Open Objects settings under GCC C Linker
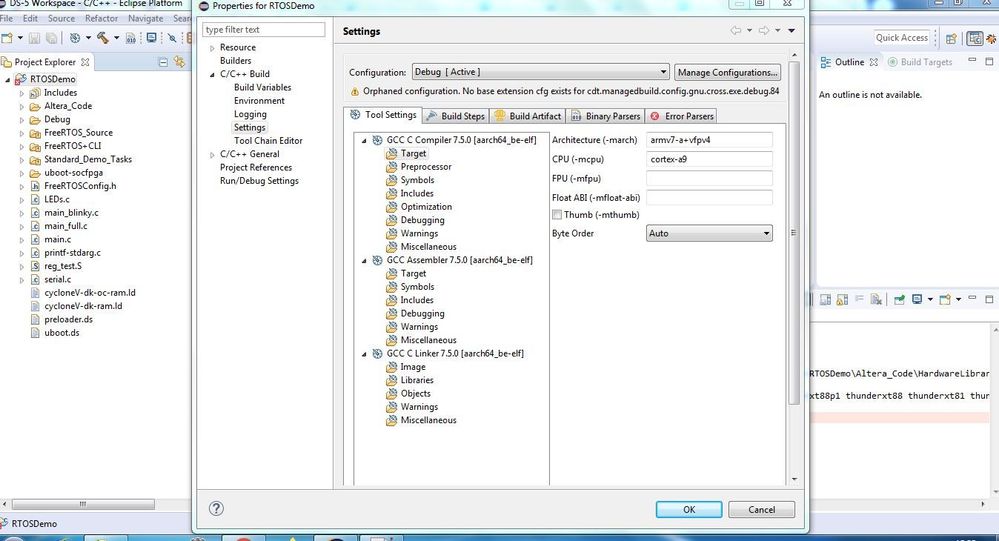The width and height of the screenshot is (999, 541). click(x=408, y=394)
